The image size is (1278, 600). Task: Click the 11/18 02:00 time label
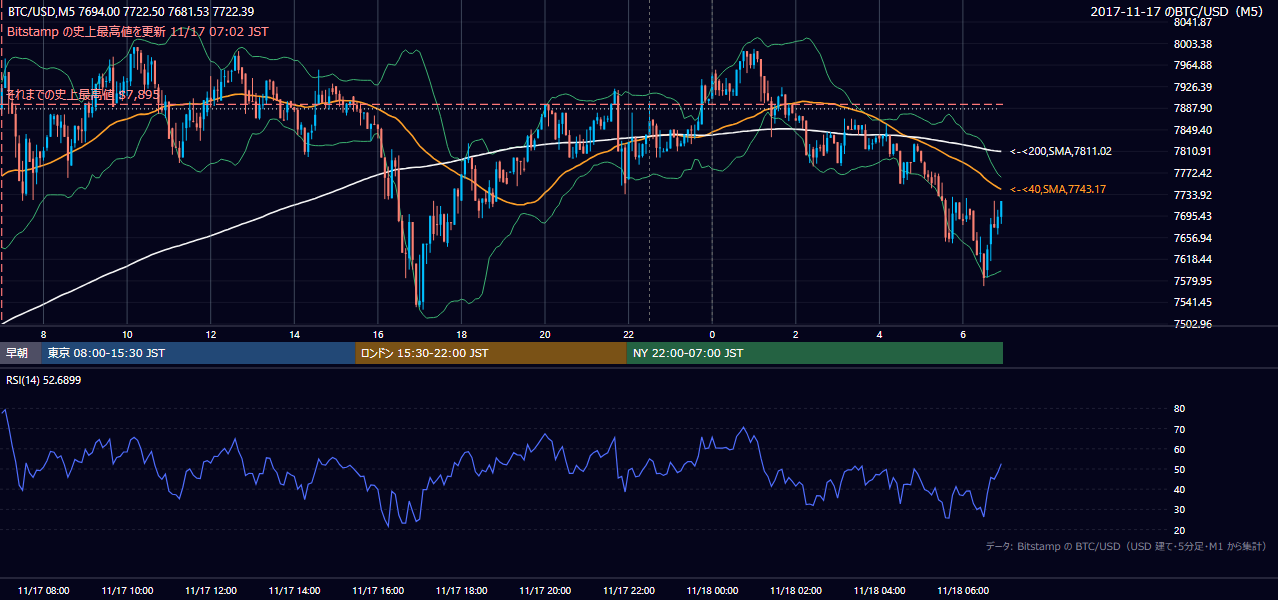[796, 591]
